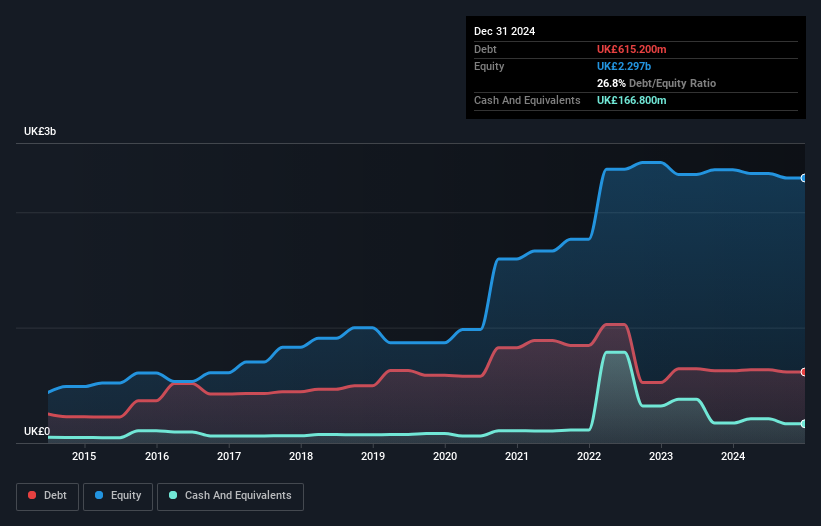The image size is (821, 526).
Task: Click the 2016 x-axis label
Action: pos(157,456)
